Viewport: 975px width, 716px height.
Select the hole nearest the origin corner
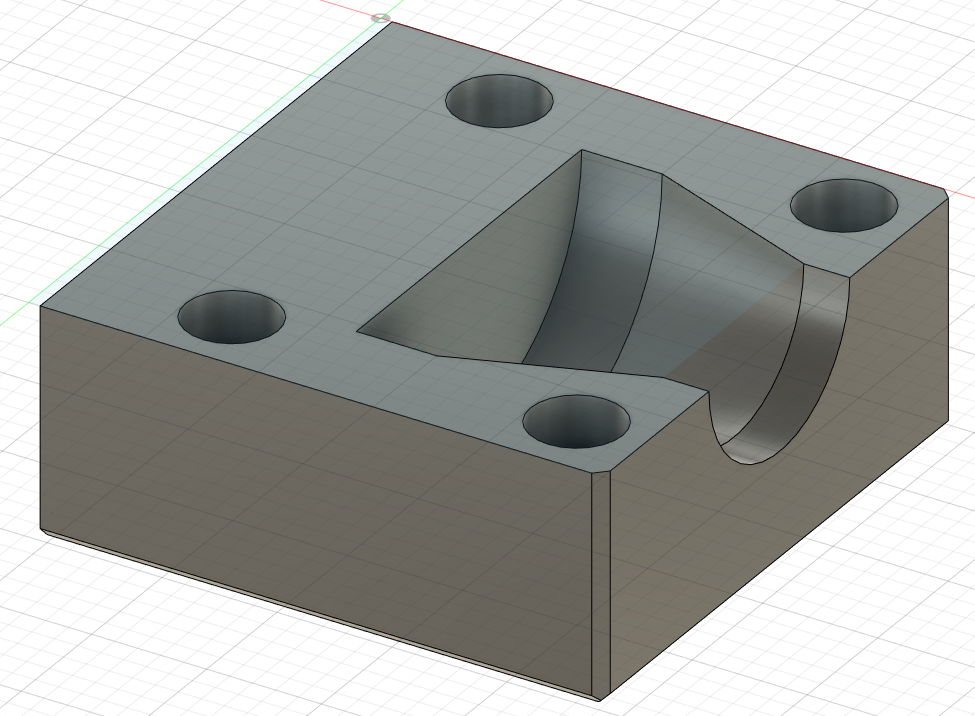[x=500, y=101]
